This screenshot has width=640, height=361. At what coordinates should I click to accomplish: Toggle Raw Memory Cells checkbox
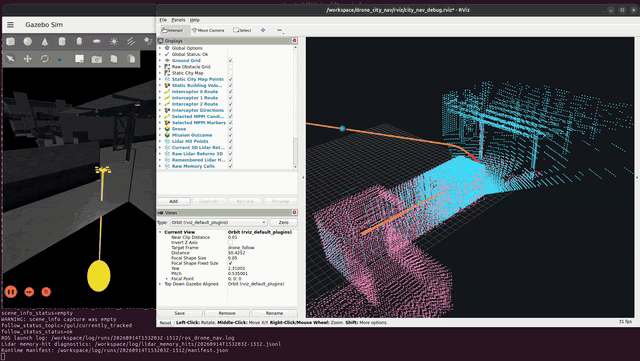[231, 166]
